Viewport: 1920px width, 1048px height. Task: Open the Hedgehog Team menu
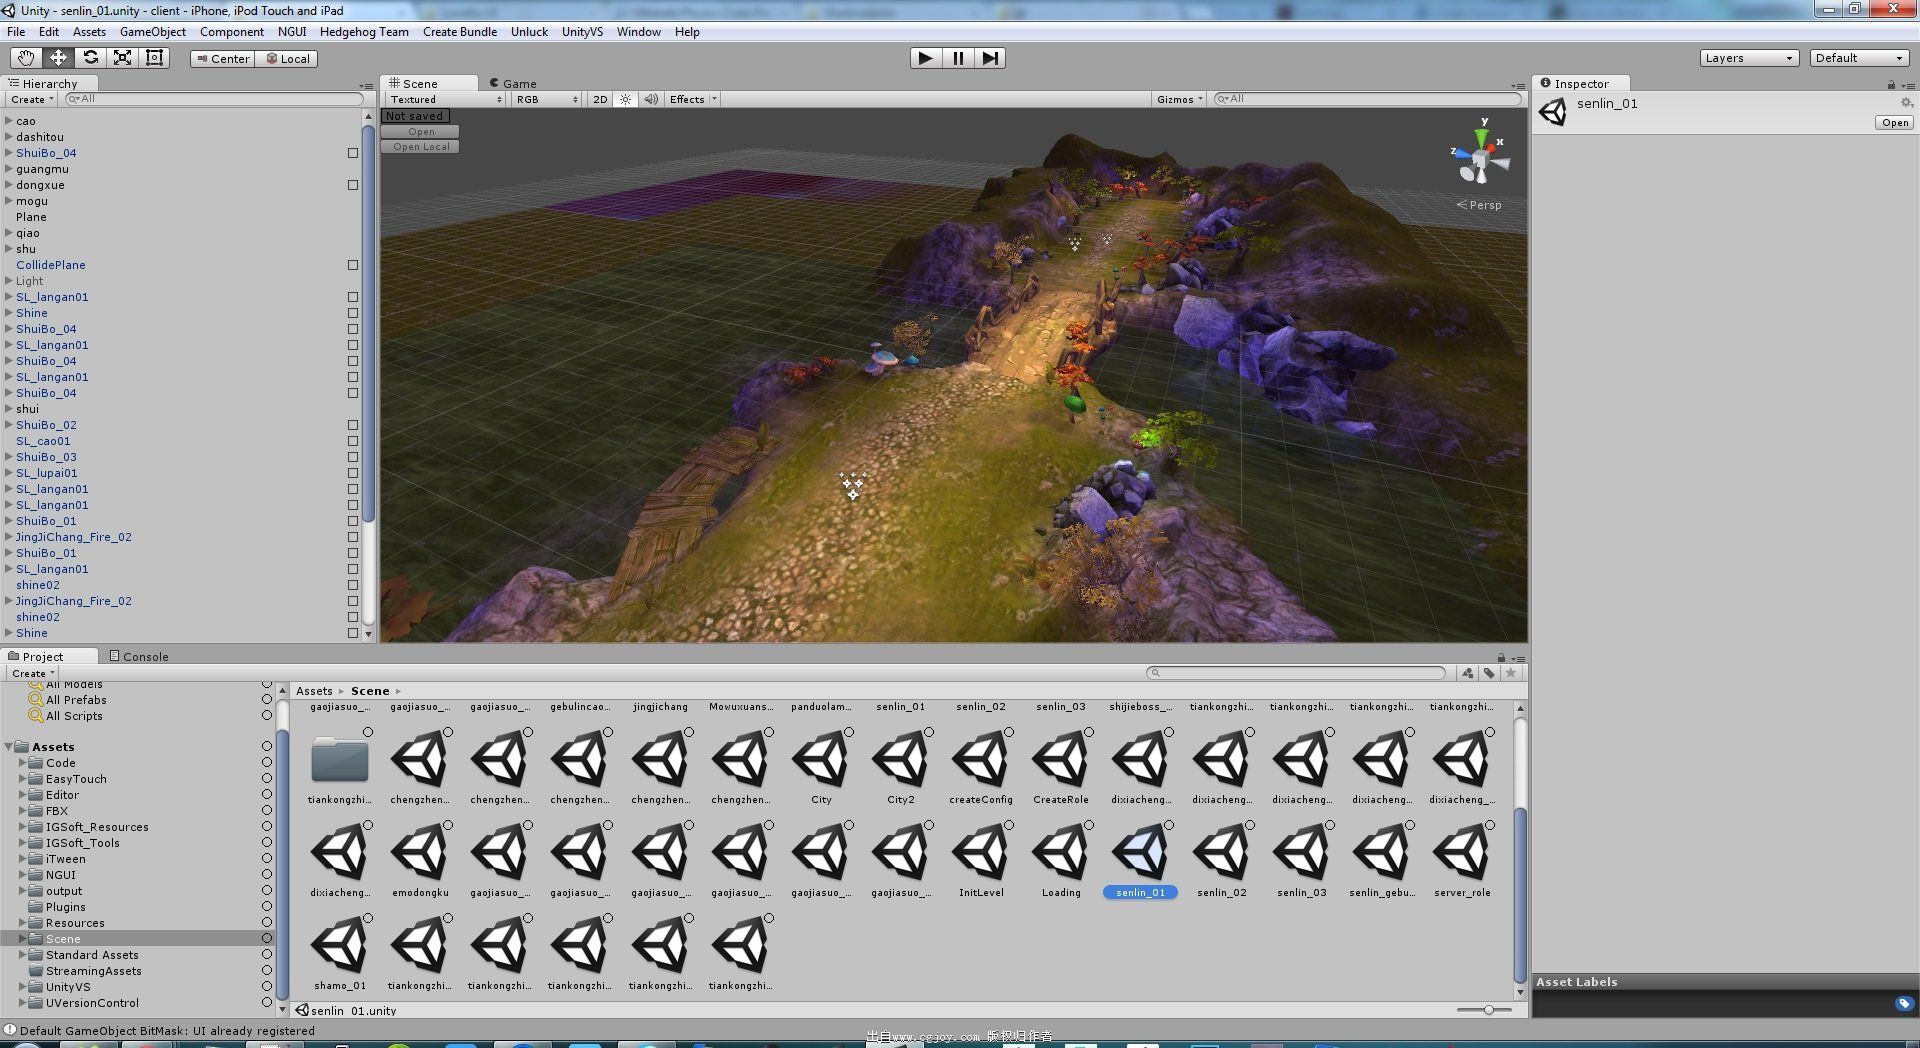point(364,31)
